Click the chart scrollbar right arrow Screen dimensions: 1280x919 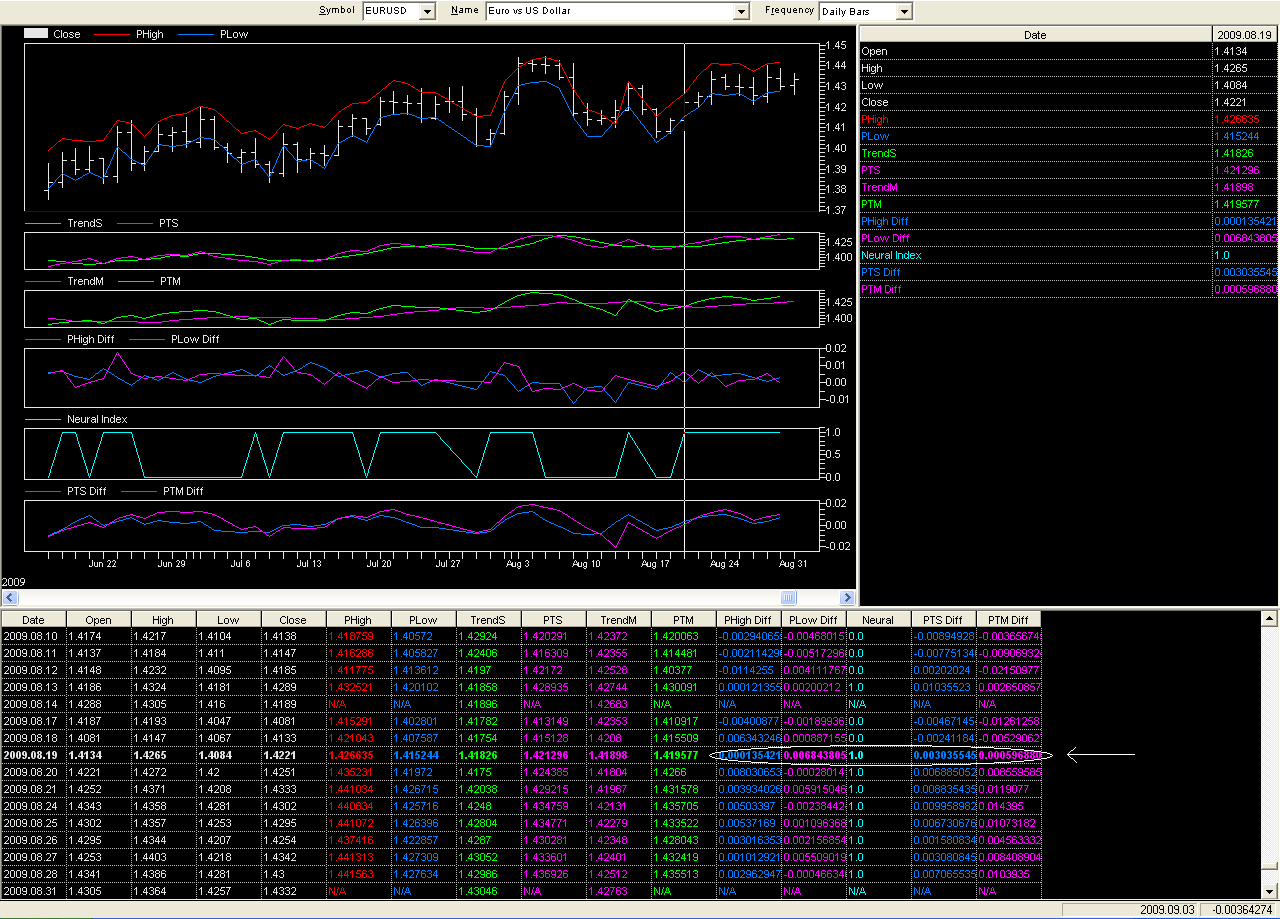(849, 598)
